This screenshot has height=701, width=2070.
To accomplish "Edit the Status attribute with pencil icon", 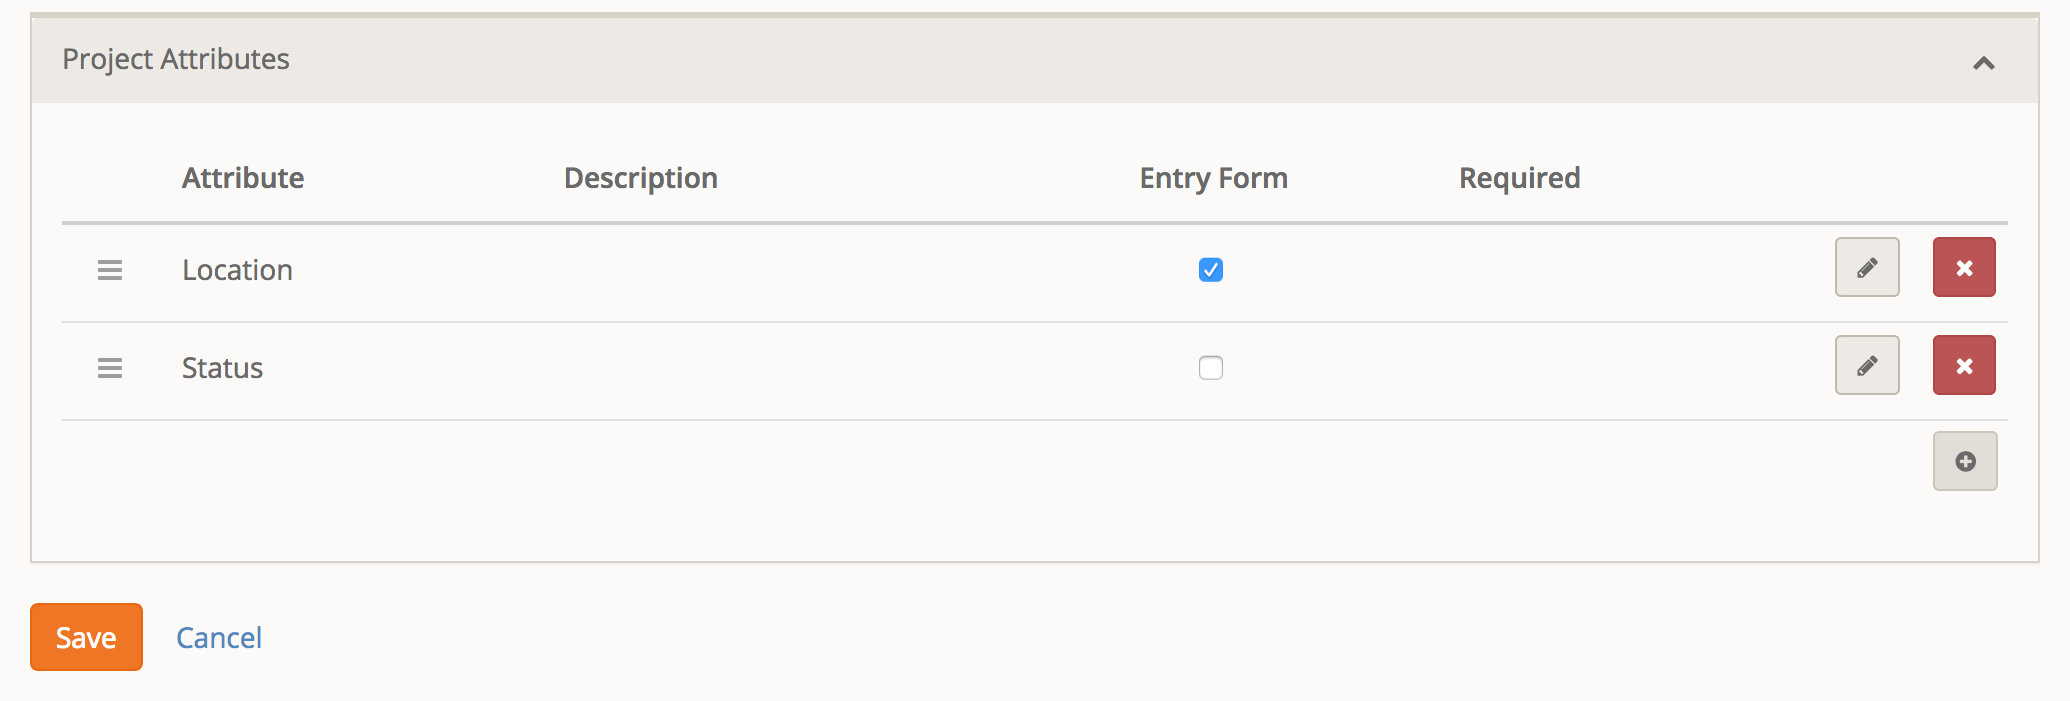I will [x=1866, y=365].
